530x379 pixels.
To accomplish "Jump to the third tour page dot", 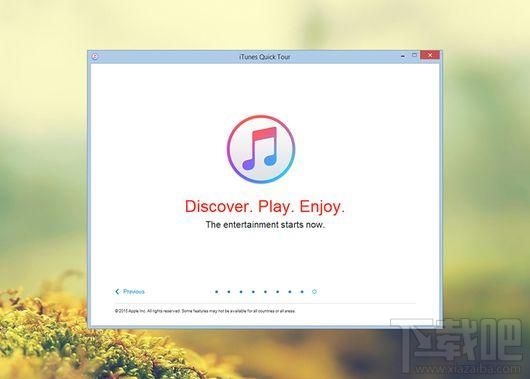I will pos(241,291).
